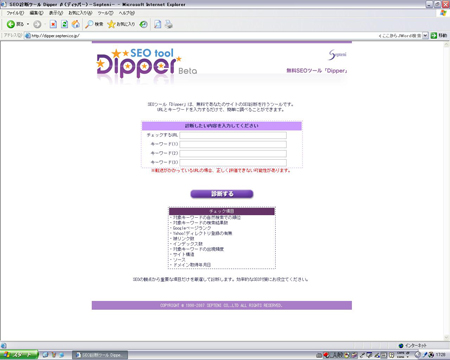Open the Favorites (お気に入り) star pane
This screenshot has height=360, width=450.
click(x=121, y=24)
